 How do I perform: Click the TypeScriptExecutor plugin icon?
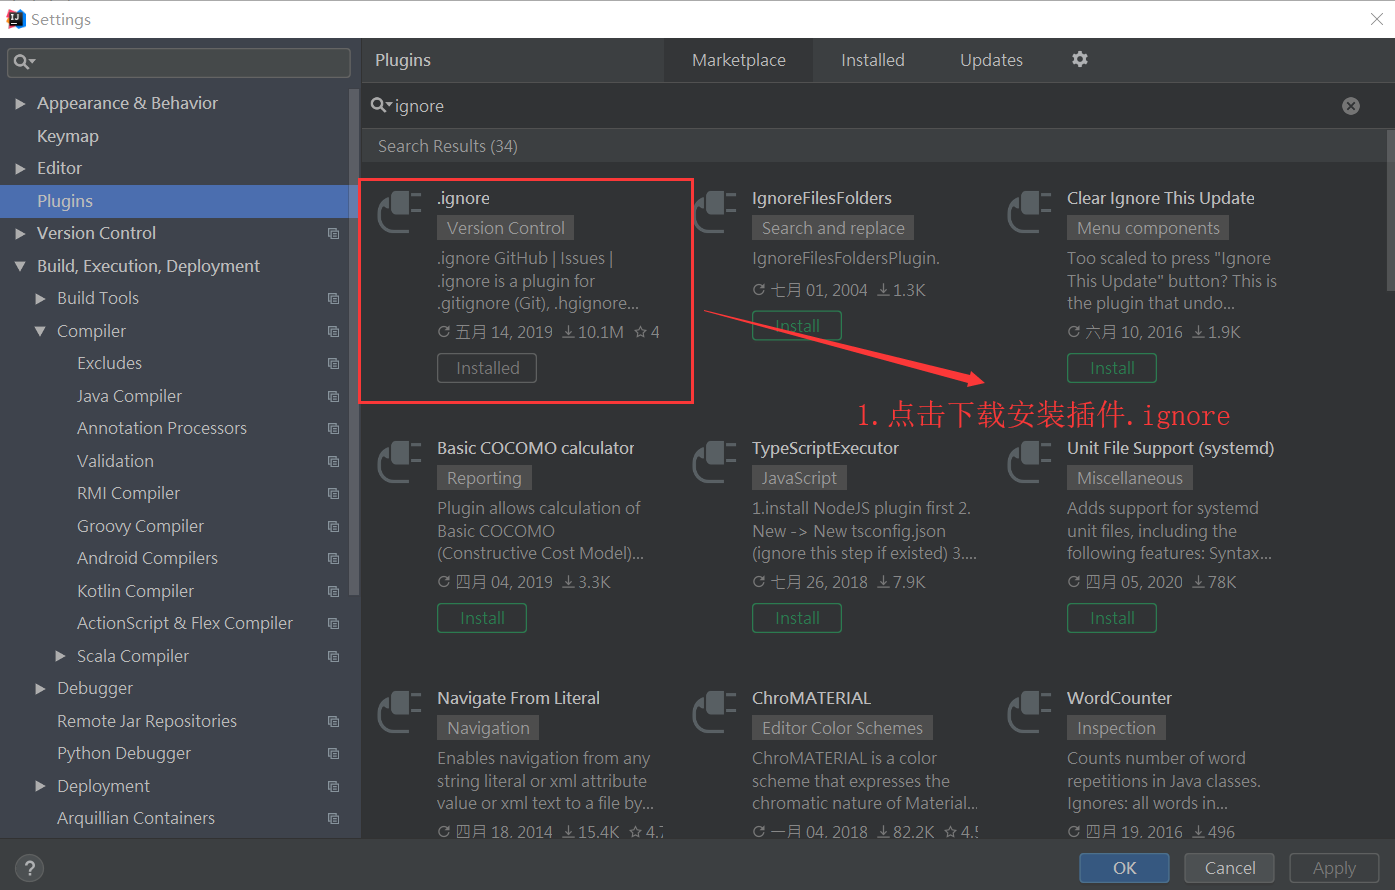coord(715,462)
